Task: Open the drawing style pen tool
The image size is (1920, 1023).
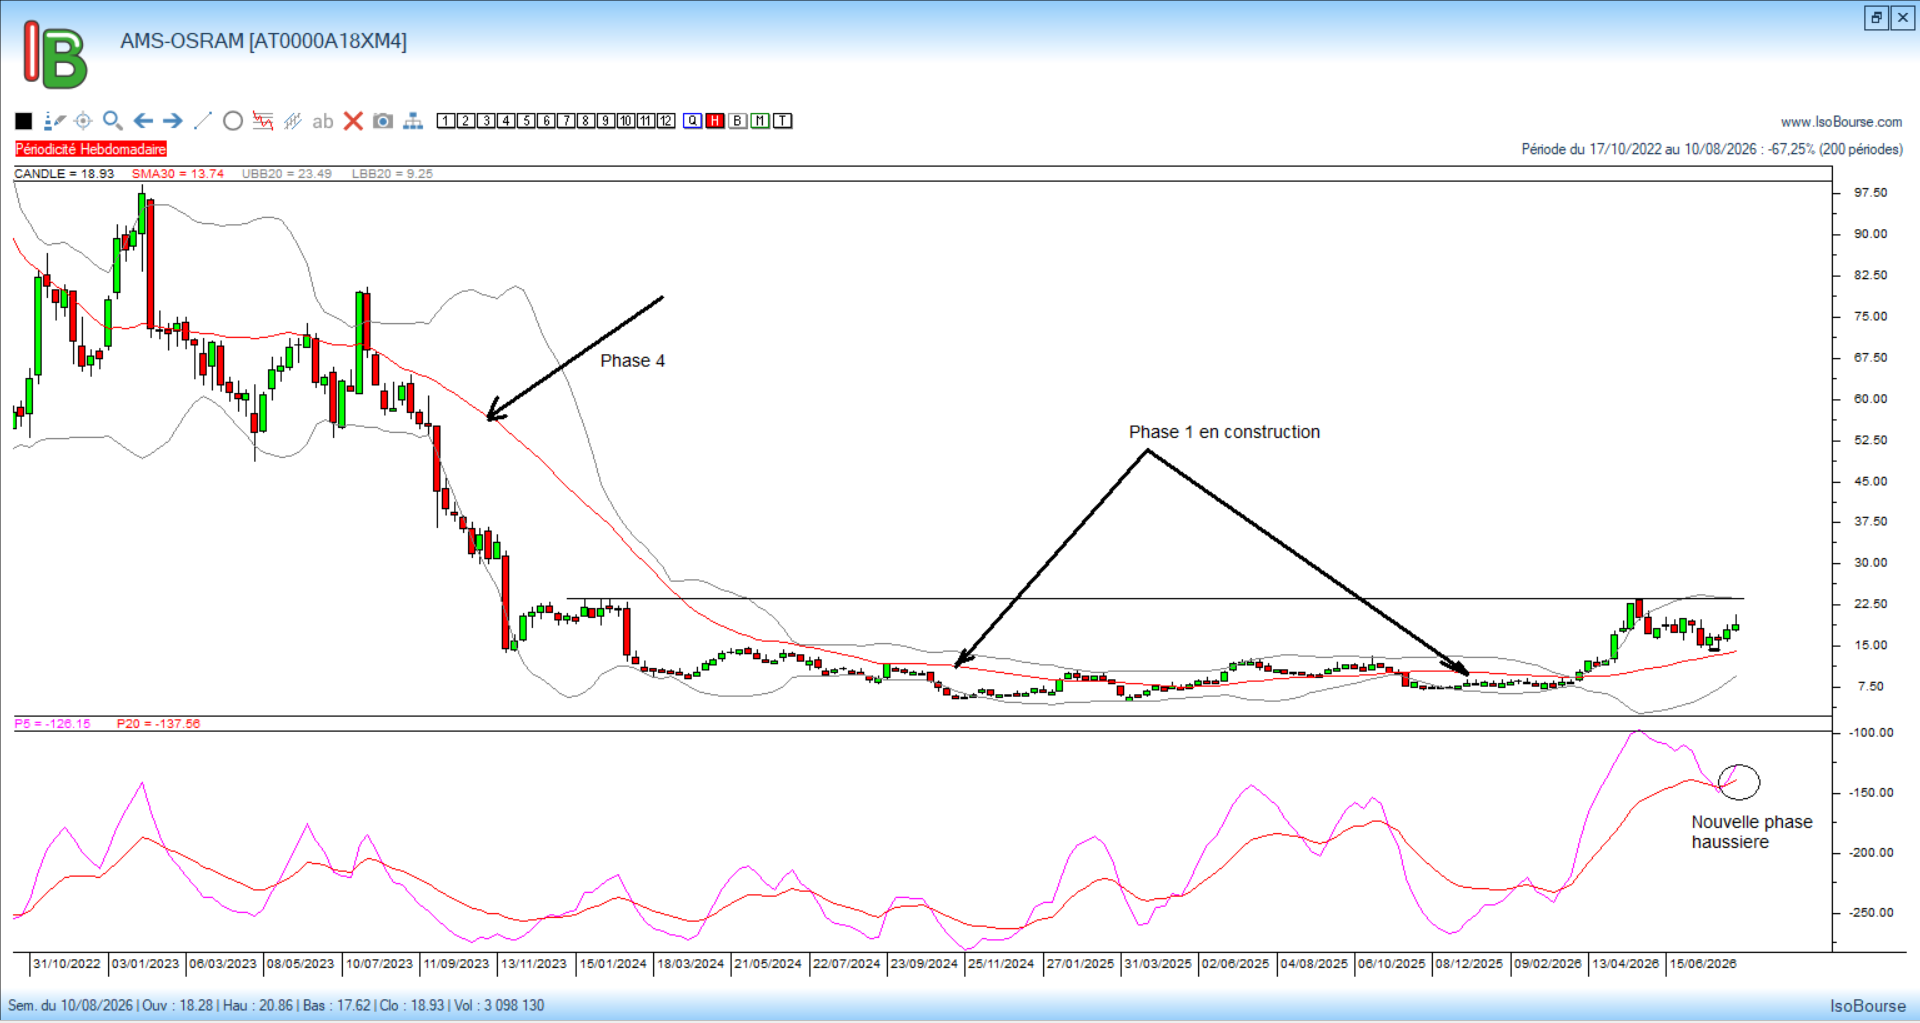Action: tap(54, 121)
